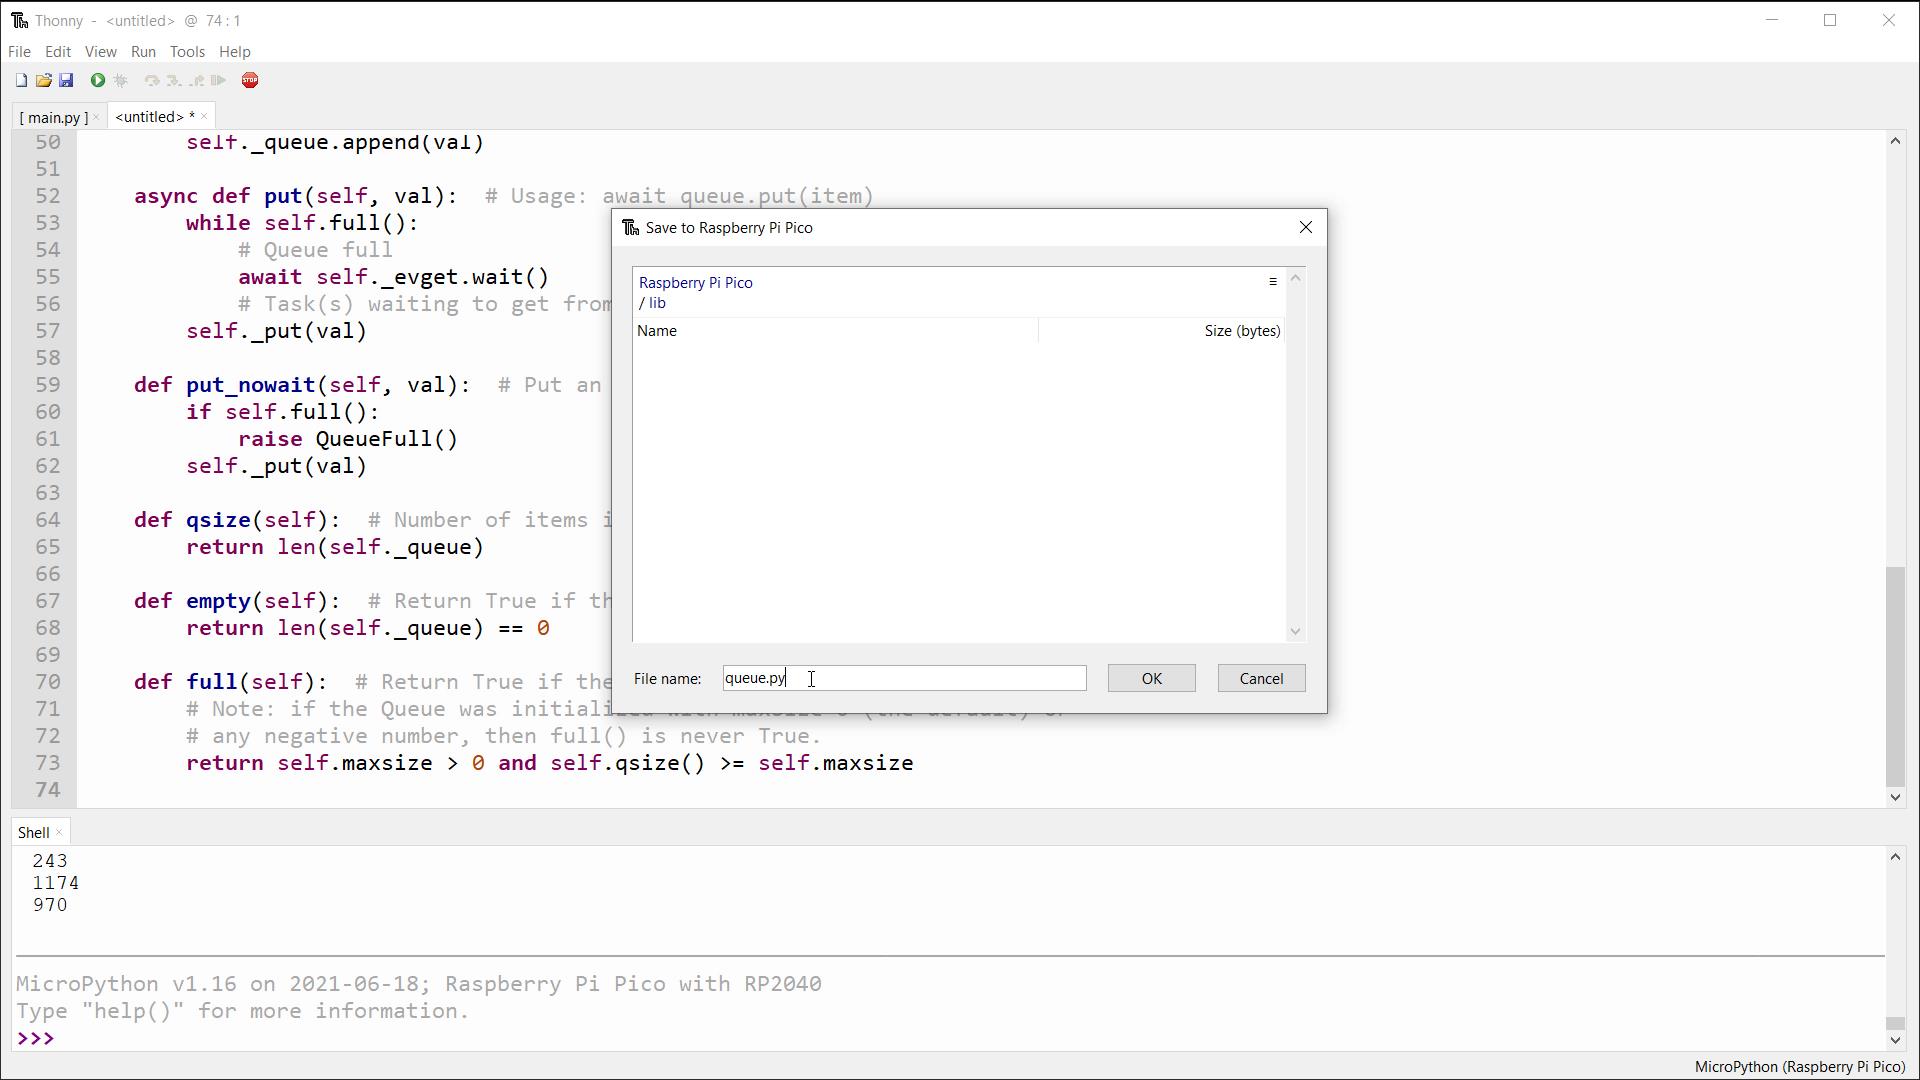Close the untitled editor tab
Screen dimensions: 1920x1080
(x=204, y=117)
